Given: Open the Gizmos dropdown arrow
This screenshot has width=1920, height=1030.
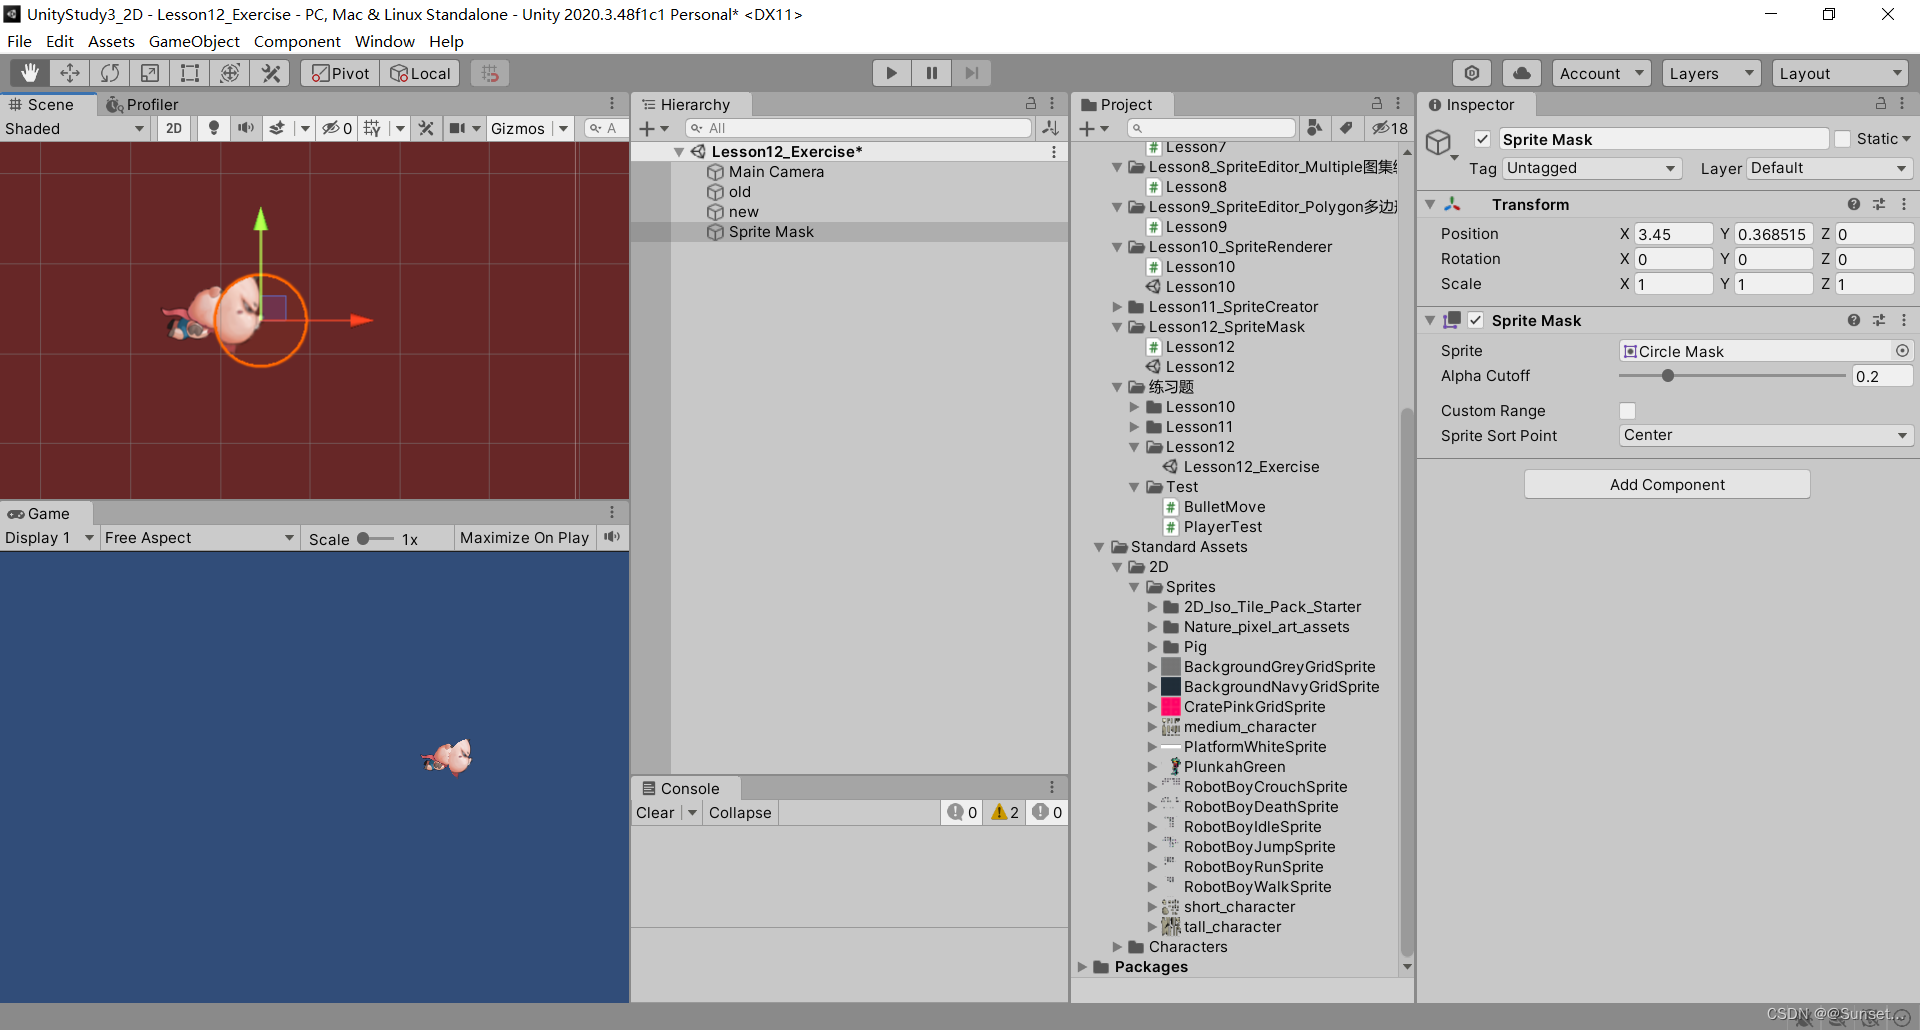Looking at the screenshot, I should [x=563, y=128].
